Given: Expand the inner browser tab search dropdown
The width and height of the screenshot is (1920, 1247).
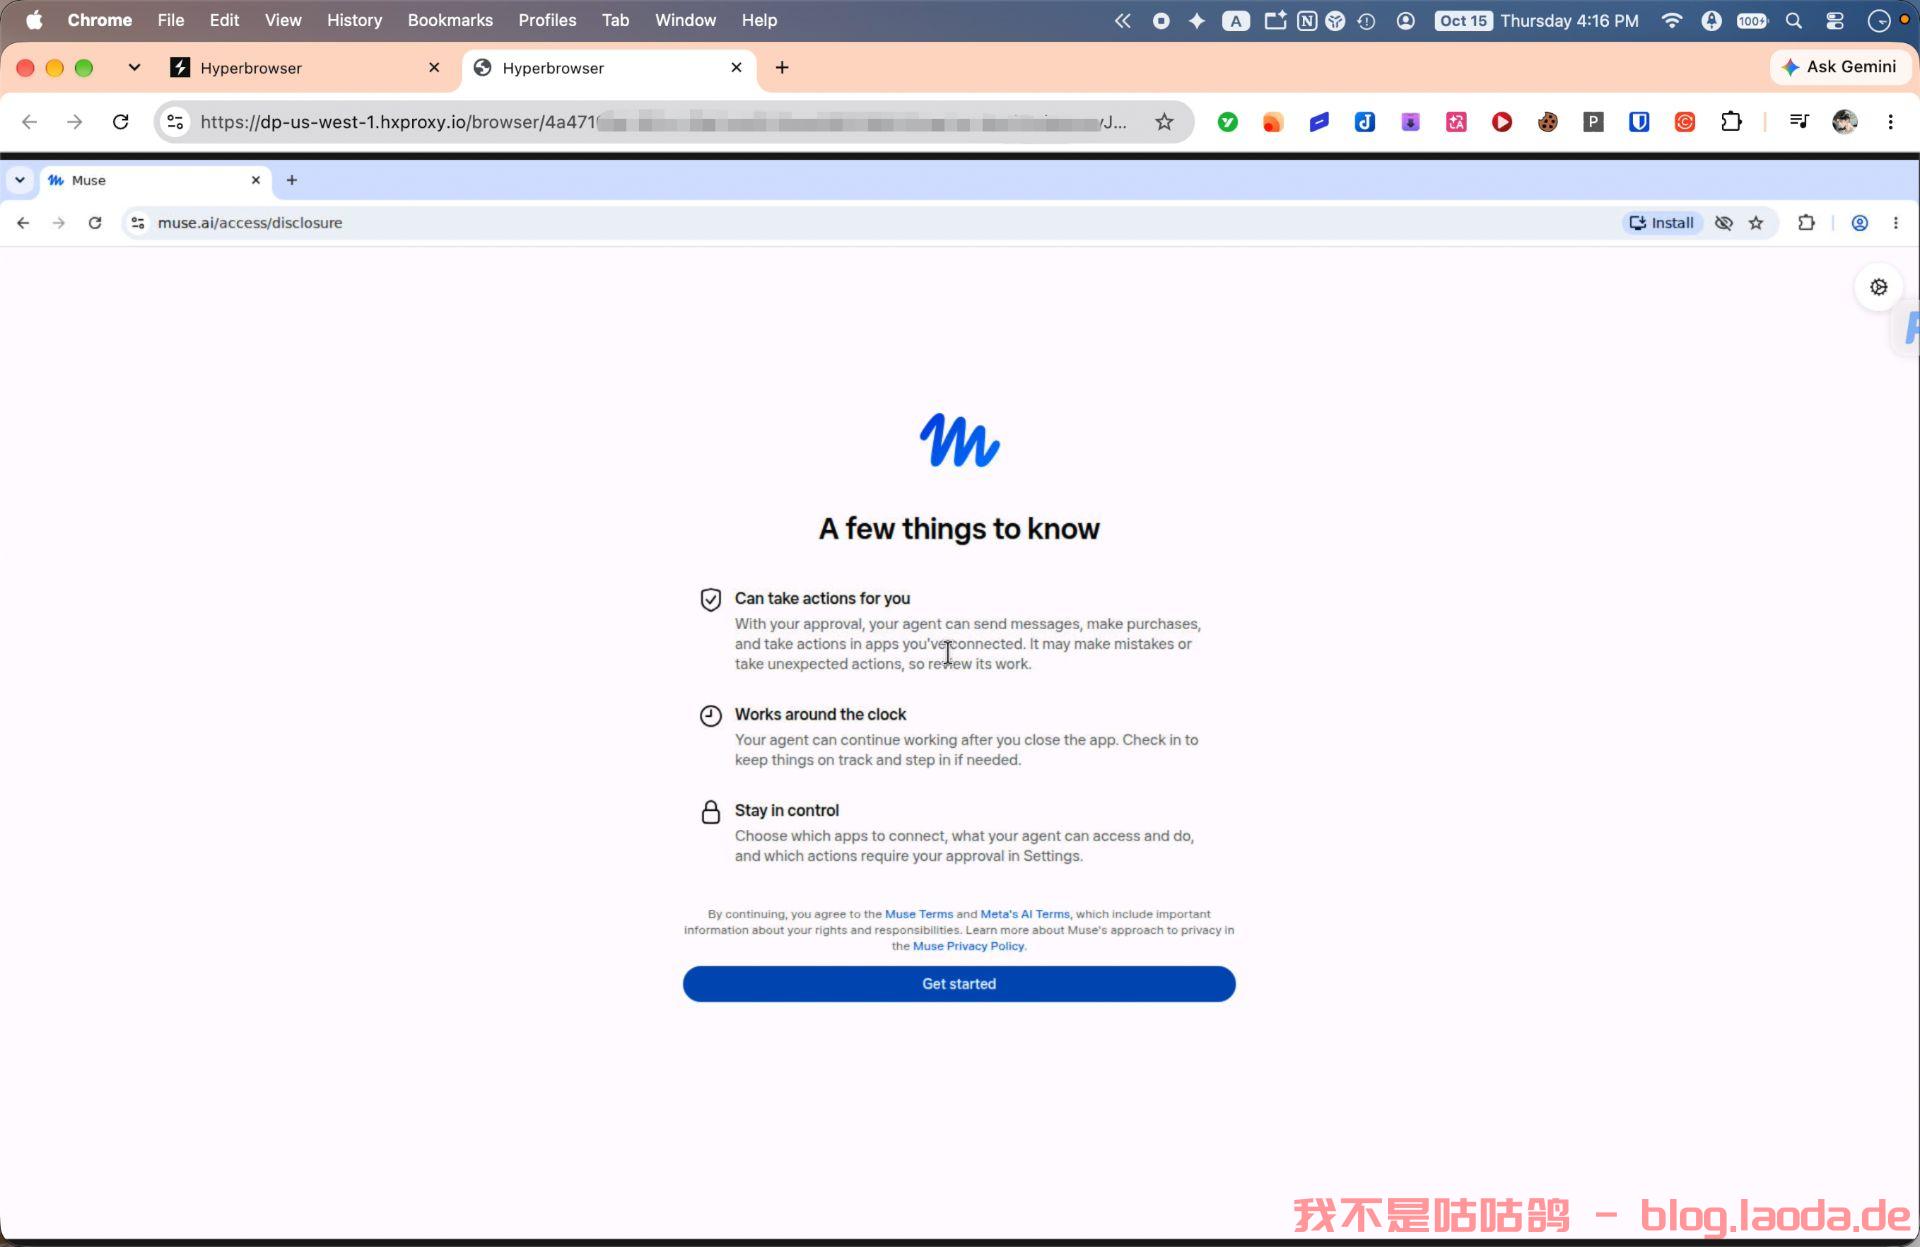Looking at the screenshot, I should coord(20,180).
